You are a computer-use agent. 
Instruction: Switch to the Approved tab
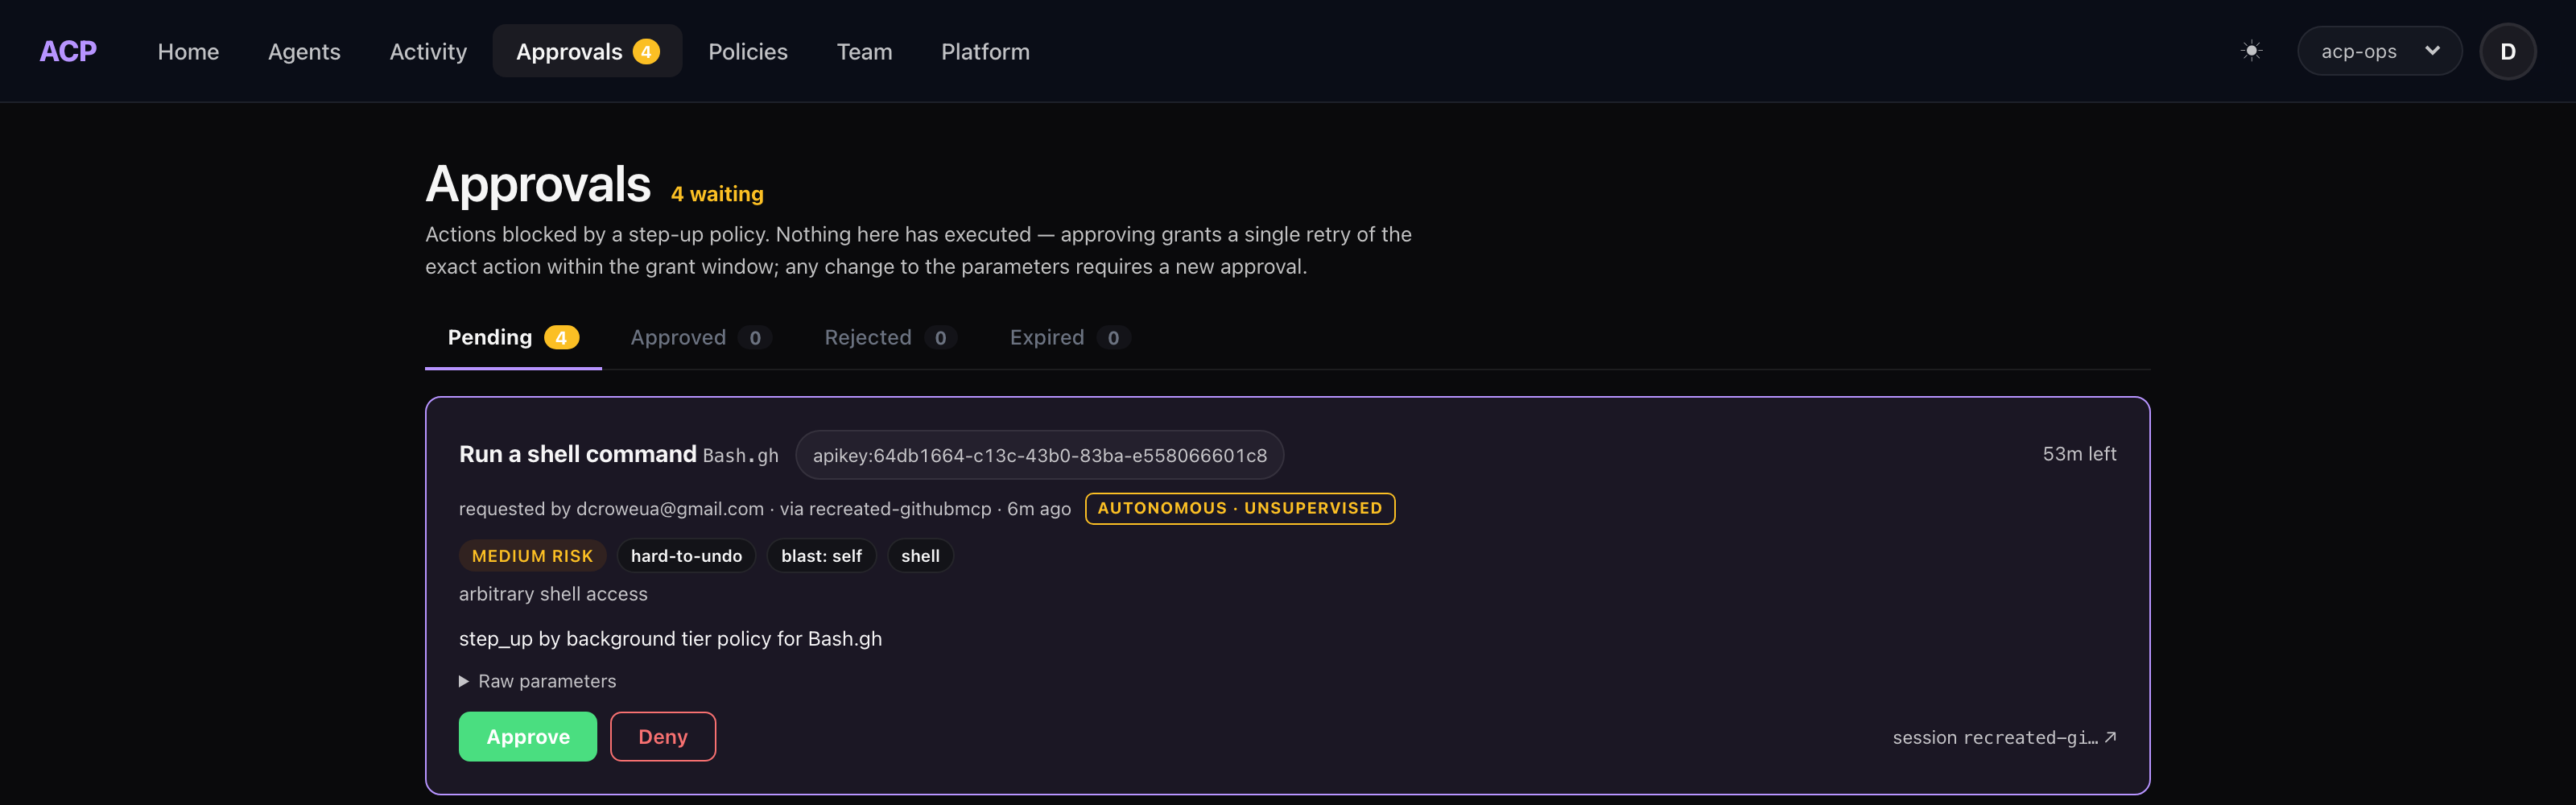click(x=700, y=337)
